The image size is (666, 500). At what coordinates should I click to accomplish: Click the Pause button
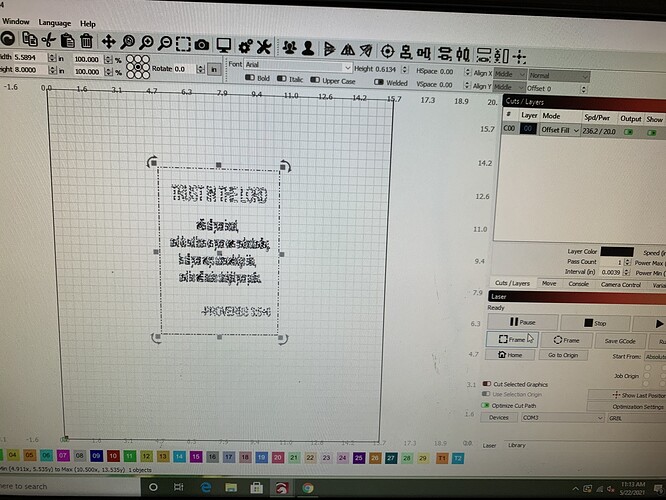tap(522, 322)
